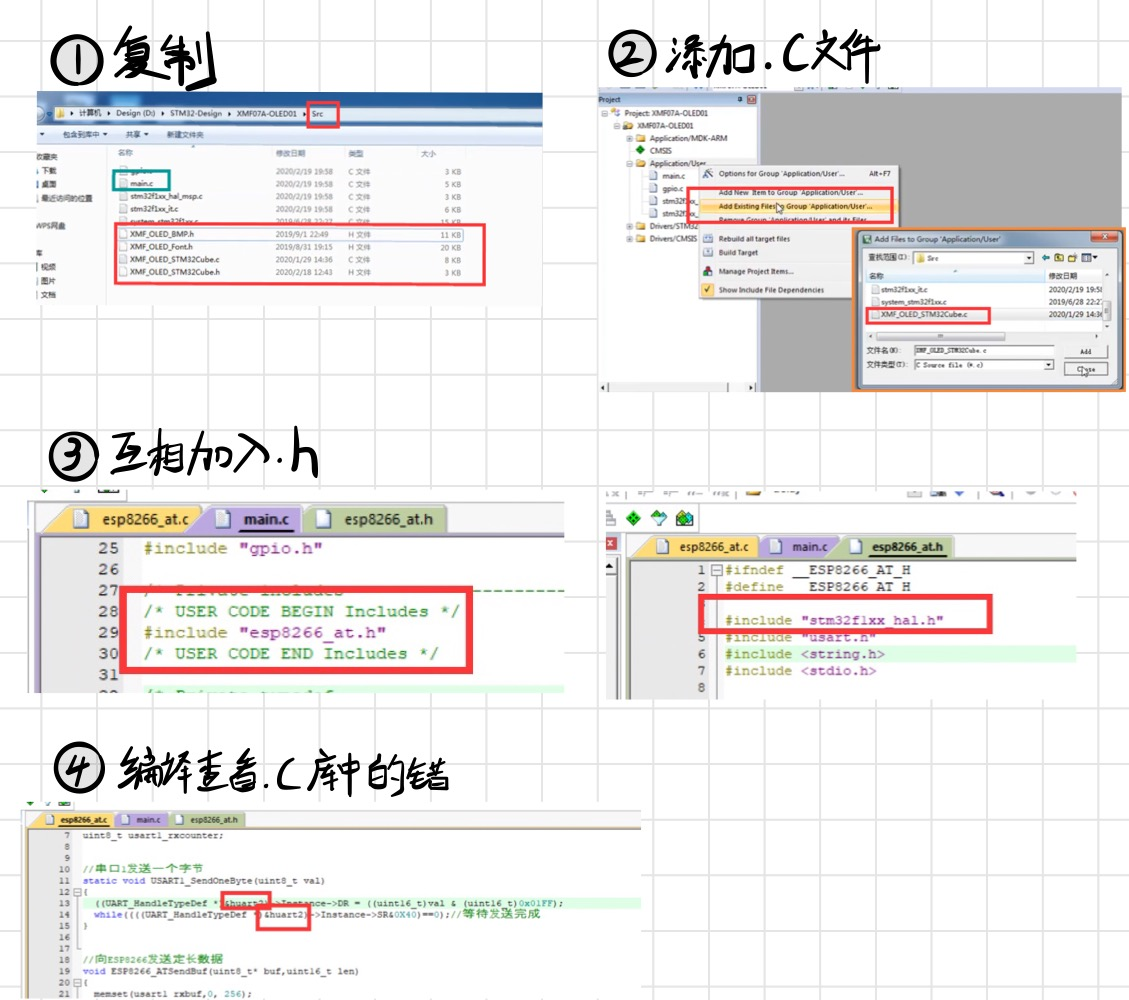Click the View Menu icon in Add Files dialog

pyautogui.click(x=1087, y=258)
